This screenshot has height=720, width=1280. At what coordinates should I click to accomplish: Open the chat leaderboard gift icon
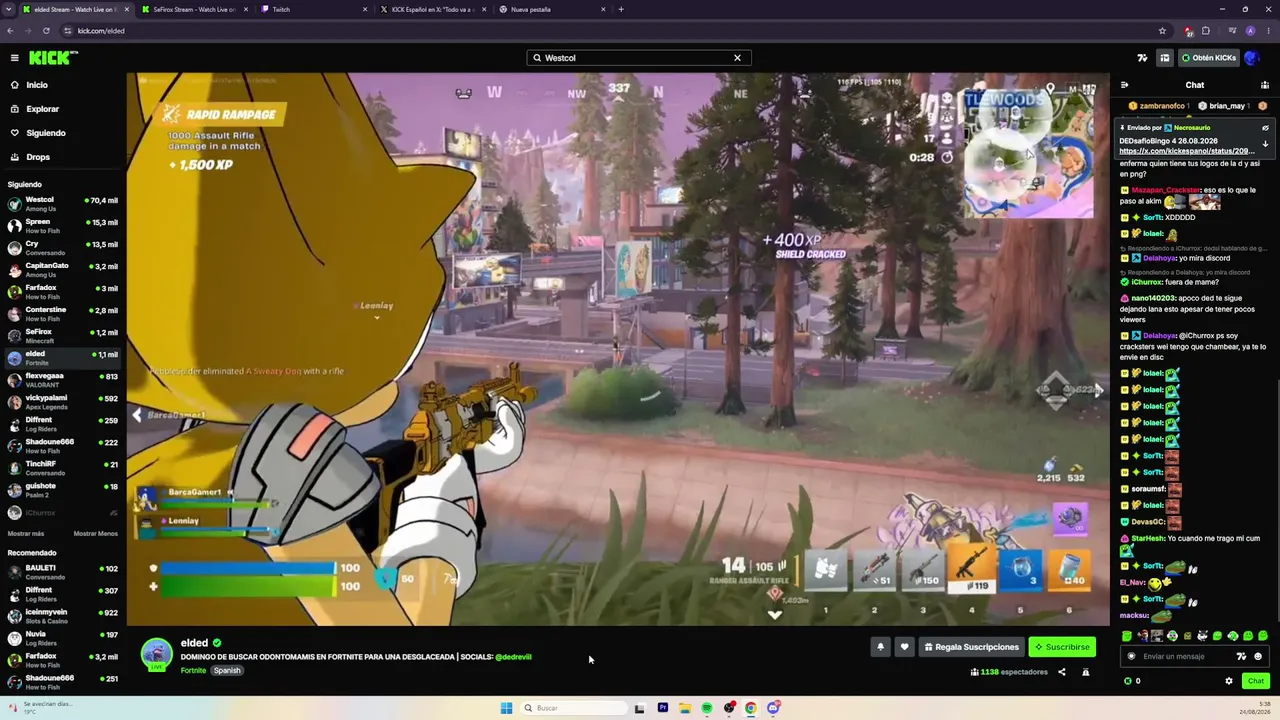[1265, 85]
